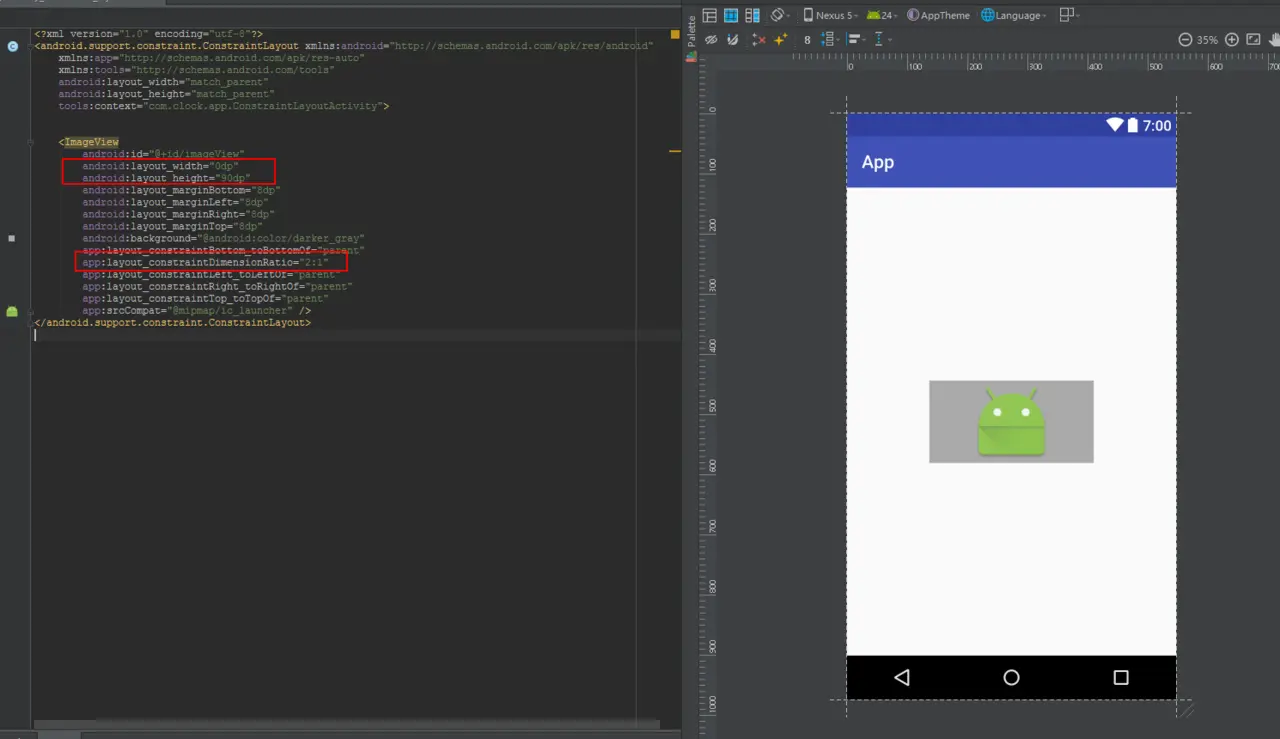
Task: Open the AppTheme theme selector
Action: [x=939, y=15]
